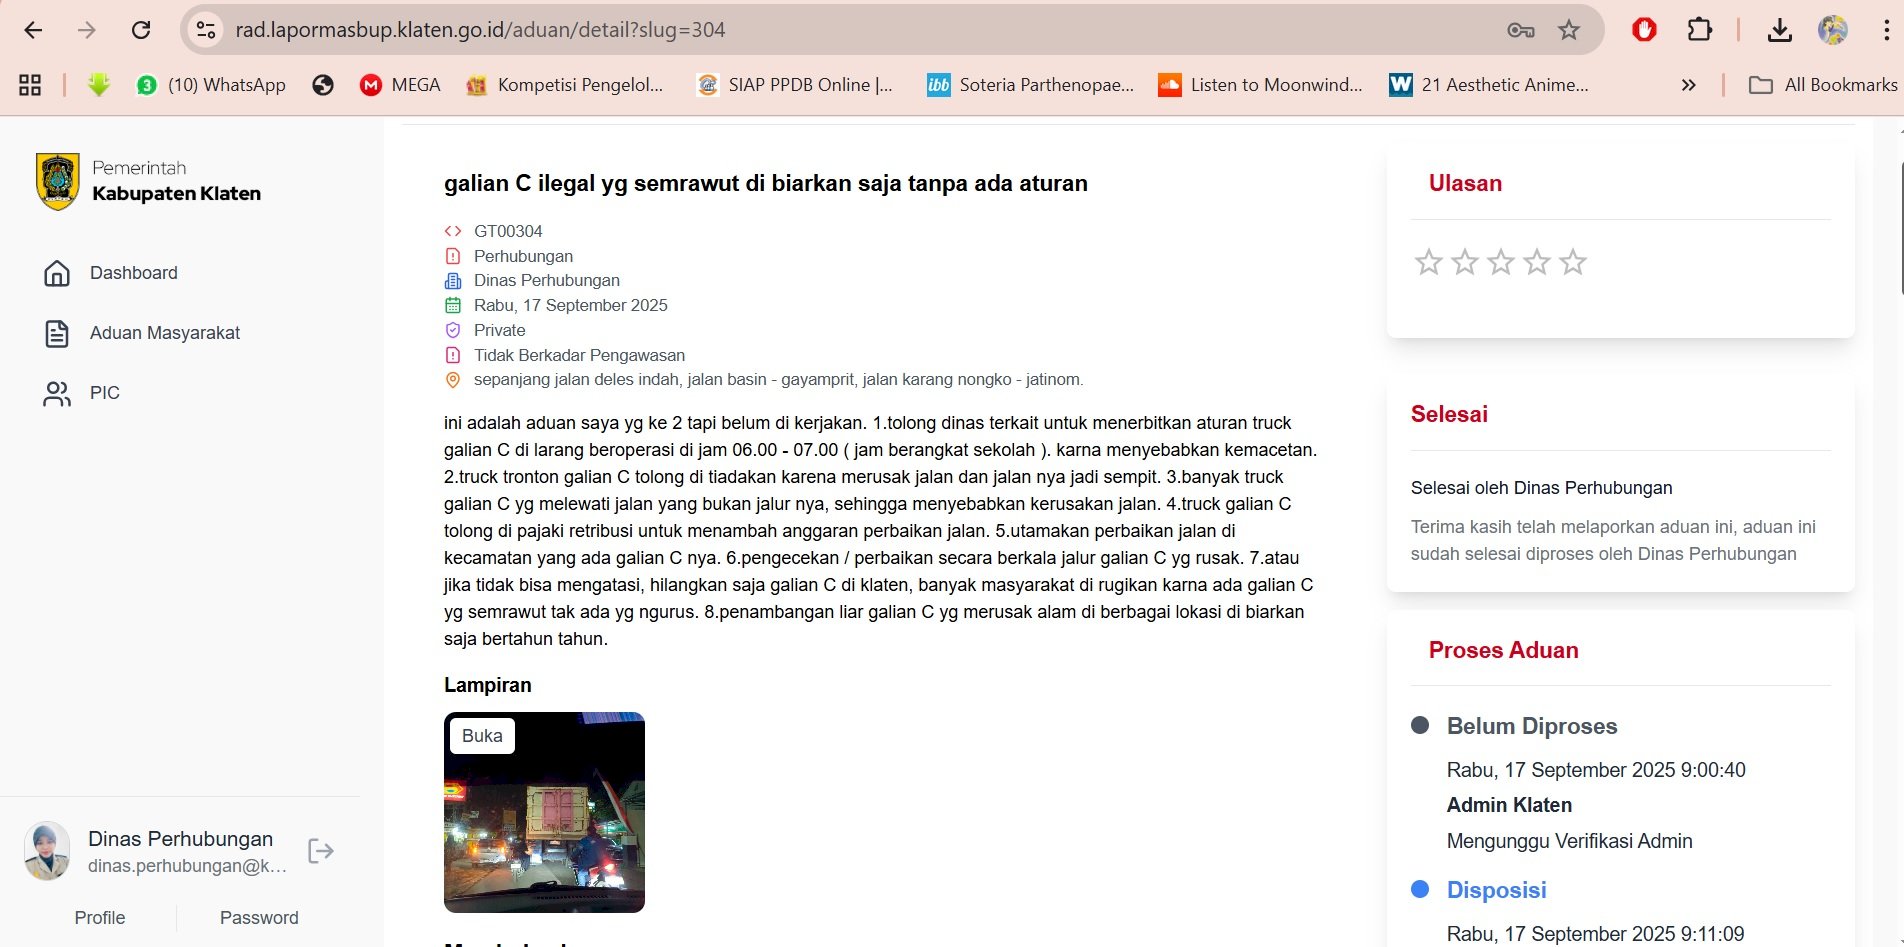Image resolution: width=1904 pixels, height=947 pixels.
Task: Rate one star in Ulasan
Action: tap(1429, 262)
